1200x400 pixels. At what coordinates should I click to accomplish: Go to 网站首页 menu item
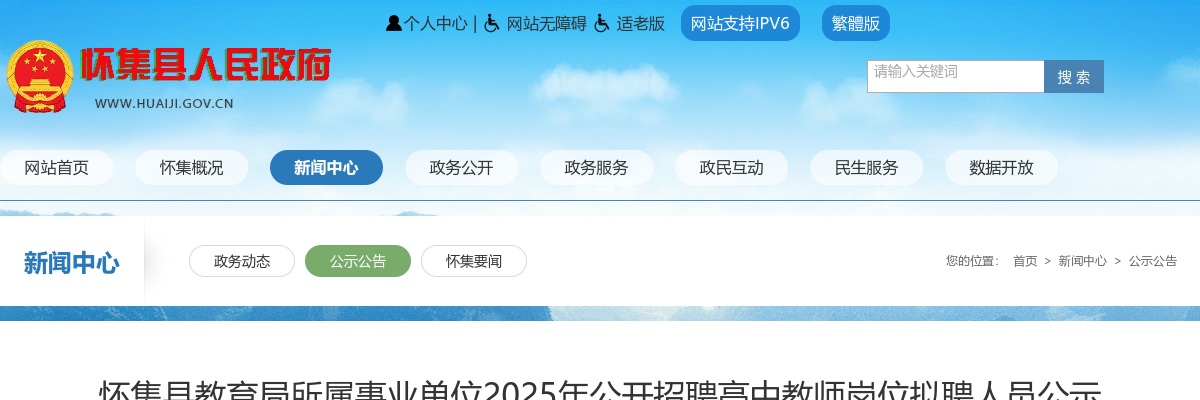point(57,168)
